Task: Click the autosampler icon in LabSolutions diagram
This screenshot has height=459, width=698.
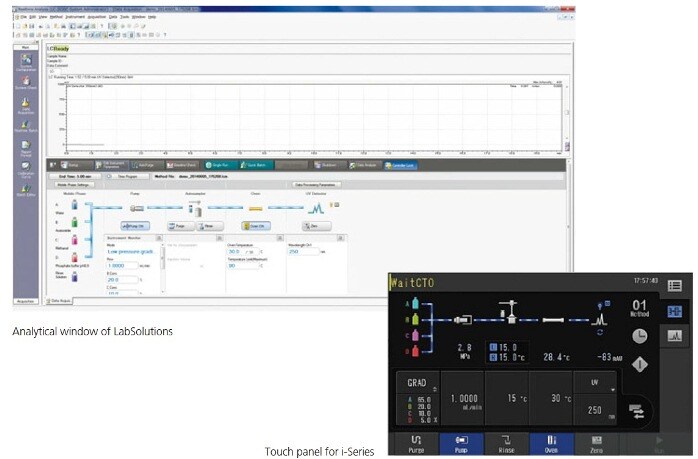Action: pos(195,207)
